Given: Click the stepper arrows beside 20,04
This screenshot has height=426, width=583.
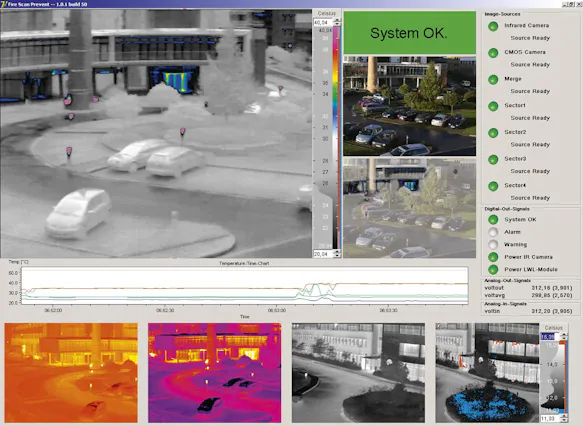Looking at the screenshot, I should (x=337, y=254).
